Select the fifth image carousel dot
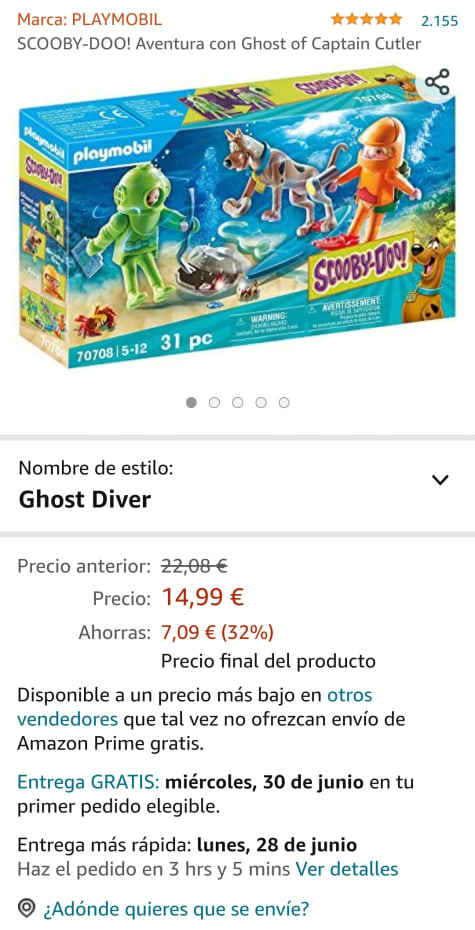Screen dimensions: 475x930 [x=284, y=403]
